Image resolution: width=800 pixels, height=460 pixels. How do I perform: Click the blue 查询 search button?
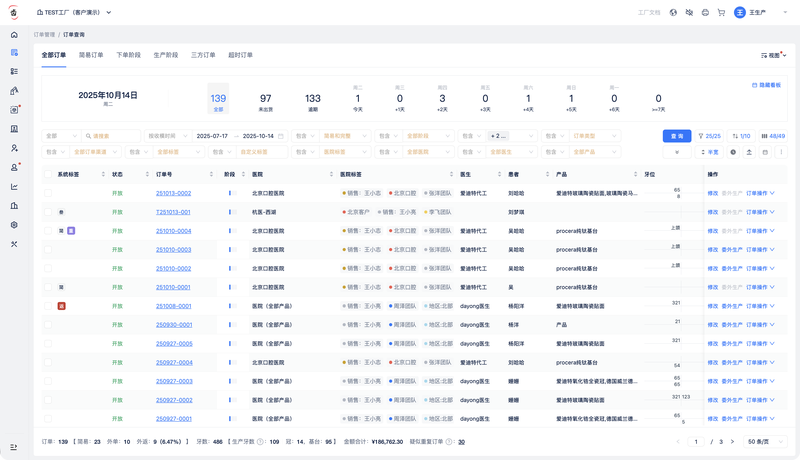[676, 136]
